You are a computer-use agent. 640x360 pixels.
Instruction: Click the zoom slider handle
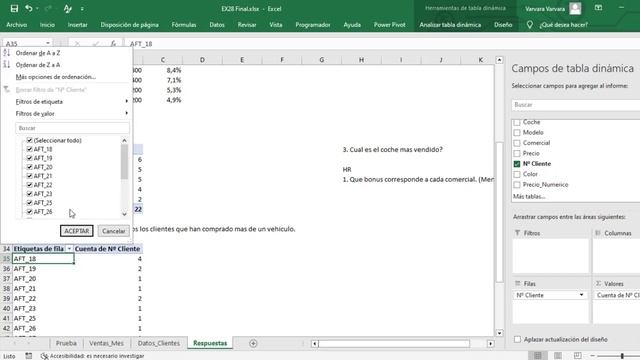coord(622,356)
